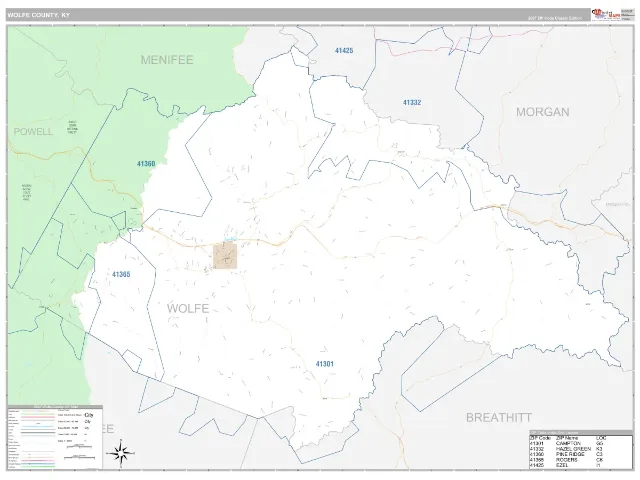Image resolution: width=640 pixels, height=480 pixels.
Task: Select the MENIFEE county label
Action: (x=167, y=60)
